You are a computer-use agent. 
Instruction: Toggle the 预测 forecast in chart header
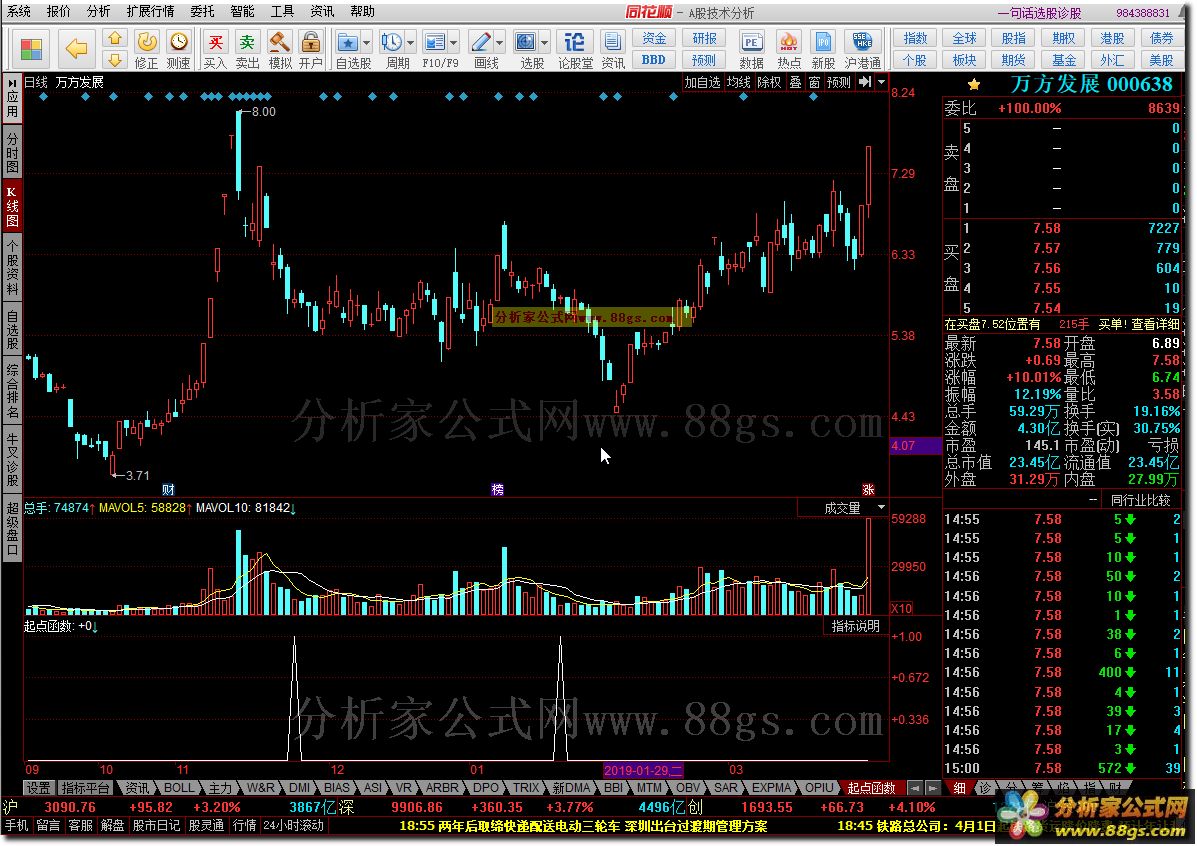838,82
